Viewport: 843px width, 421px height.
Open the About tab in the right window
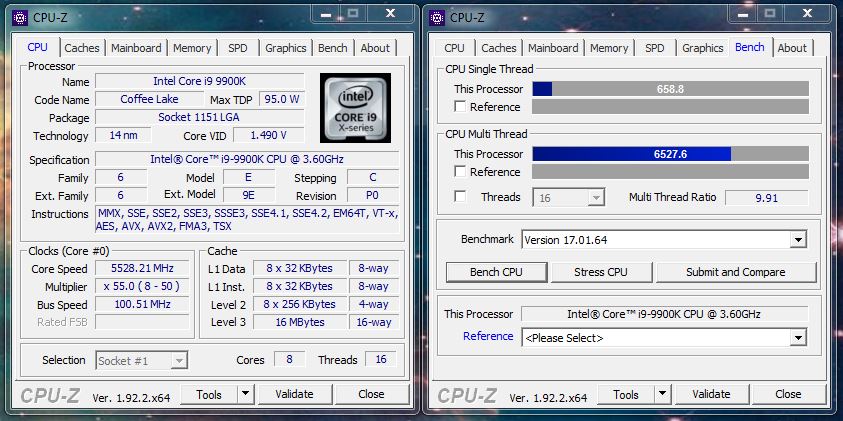792,48
